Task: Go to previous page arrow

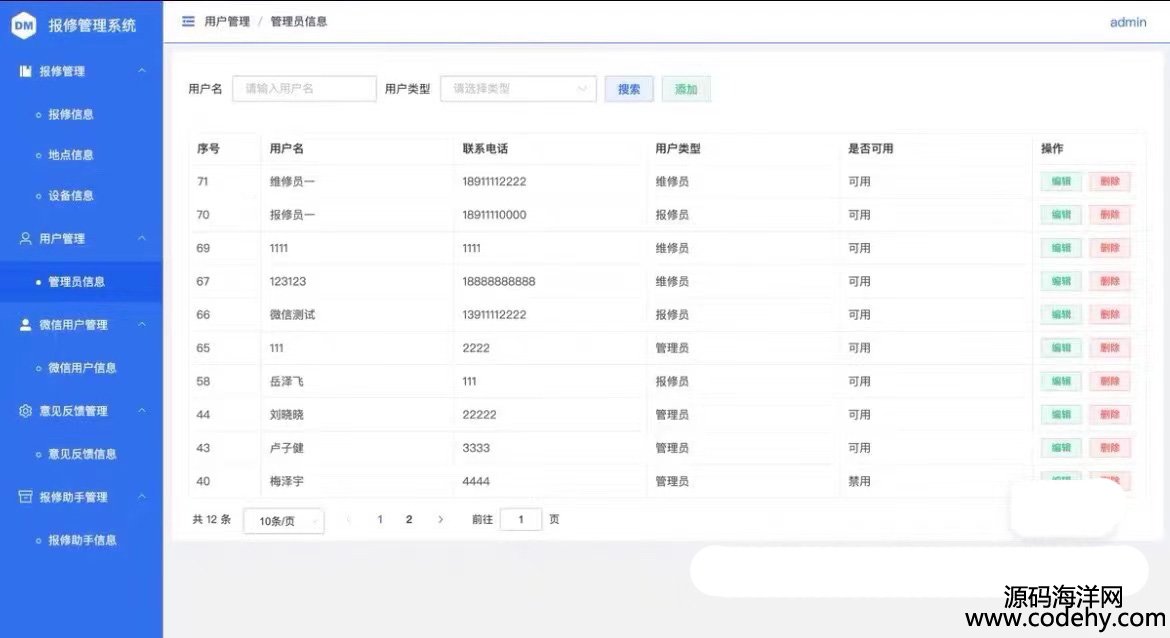Action: coord(349,519)
